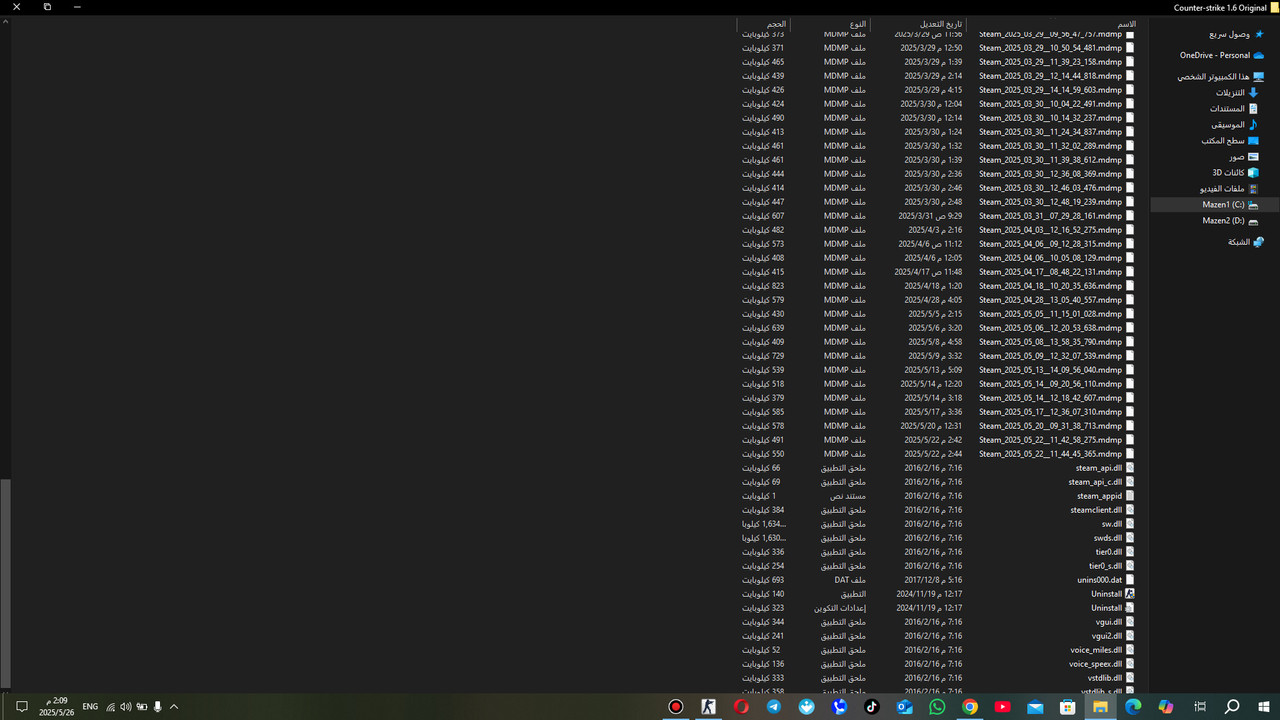This screenshot has width=1280, height=720.
Task: Open the ملفات الفيديو videos folder
Action: (1229, 188)
